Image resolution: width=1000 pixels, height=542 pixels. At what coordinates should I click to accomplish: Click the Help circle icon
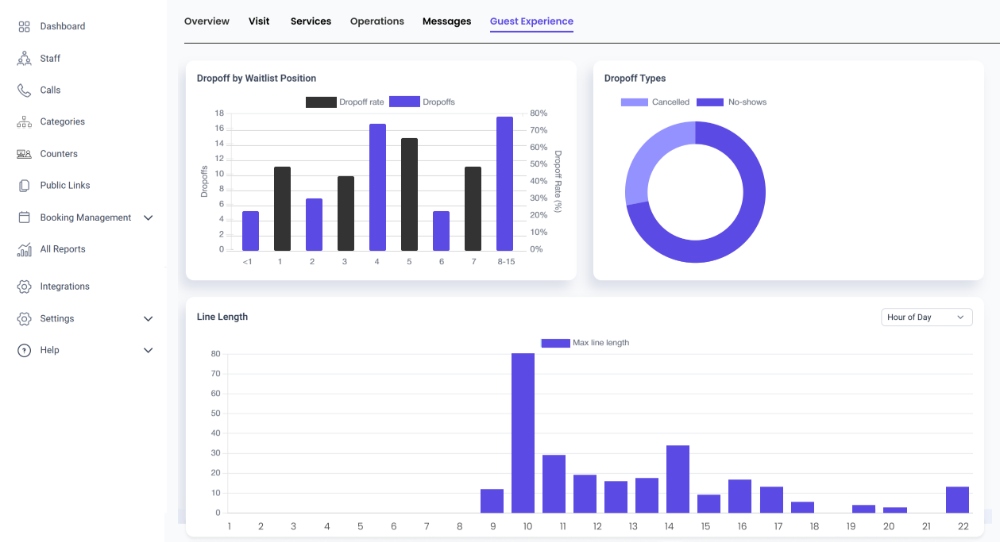(24, 350)
